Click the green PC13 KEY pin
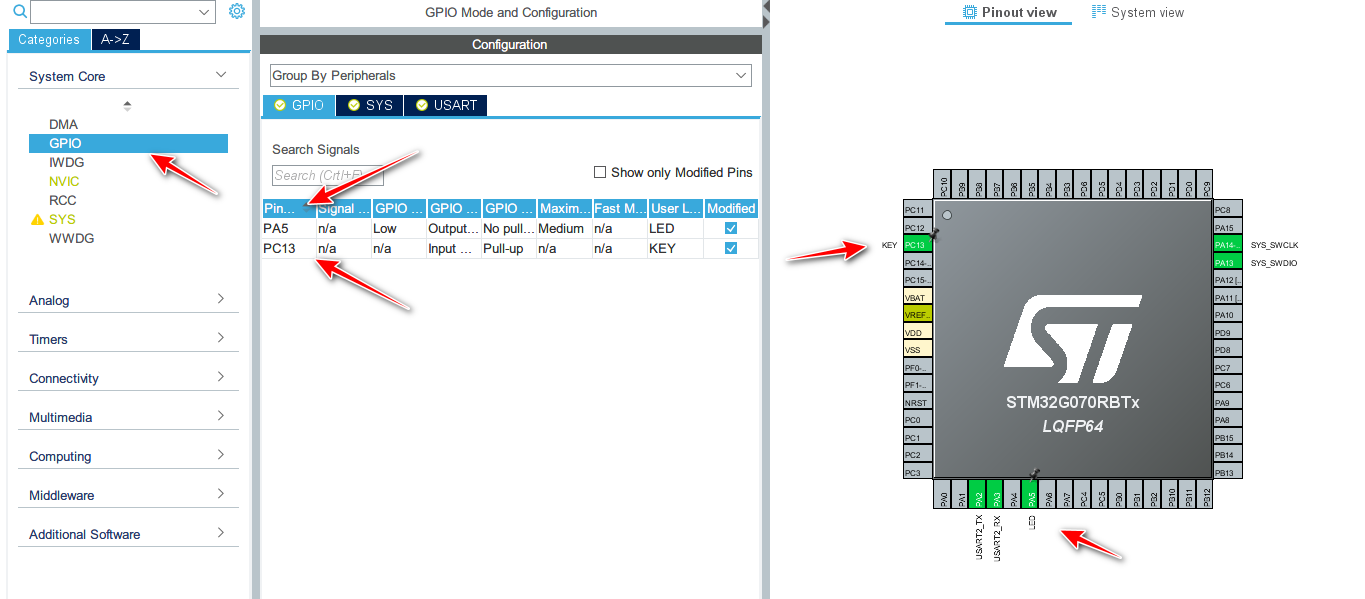The width and height of the screenshot is (1365, 599). coord(916,244)
